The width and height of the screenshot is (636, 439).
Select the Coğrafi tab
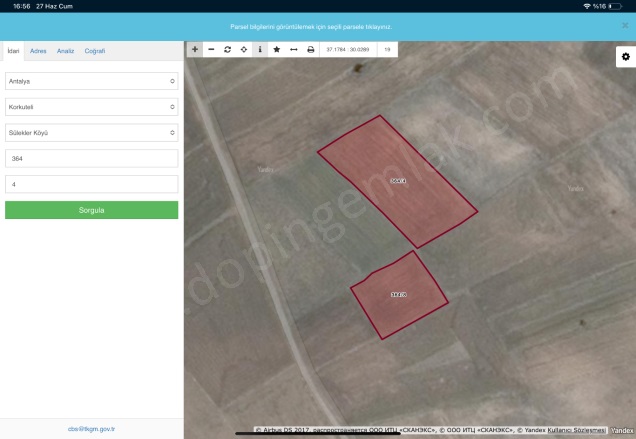point(95,50)
